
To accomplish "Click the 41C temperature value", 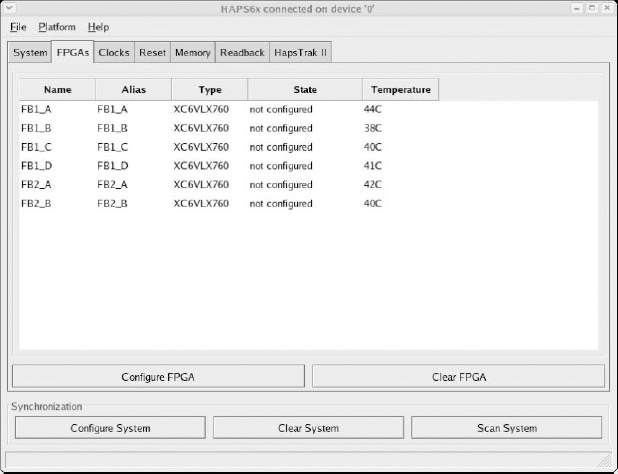I will click(372, 165).
